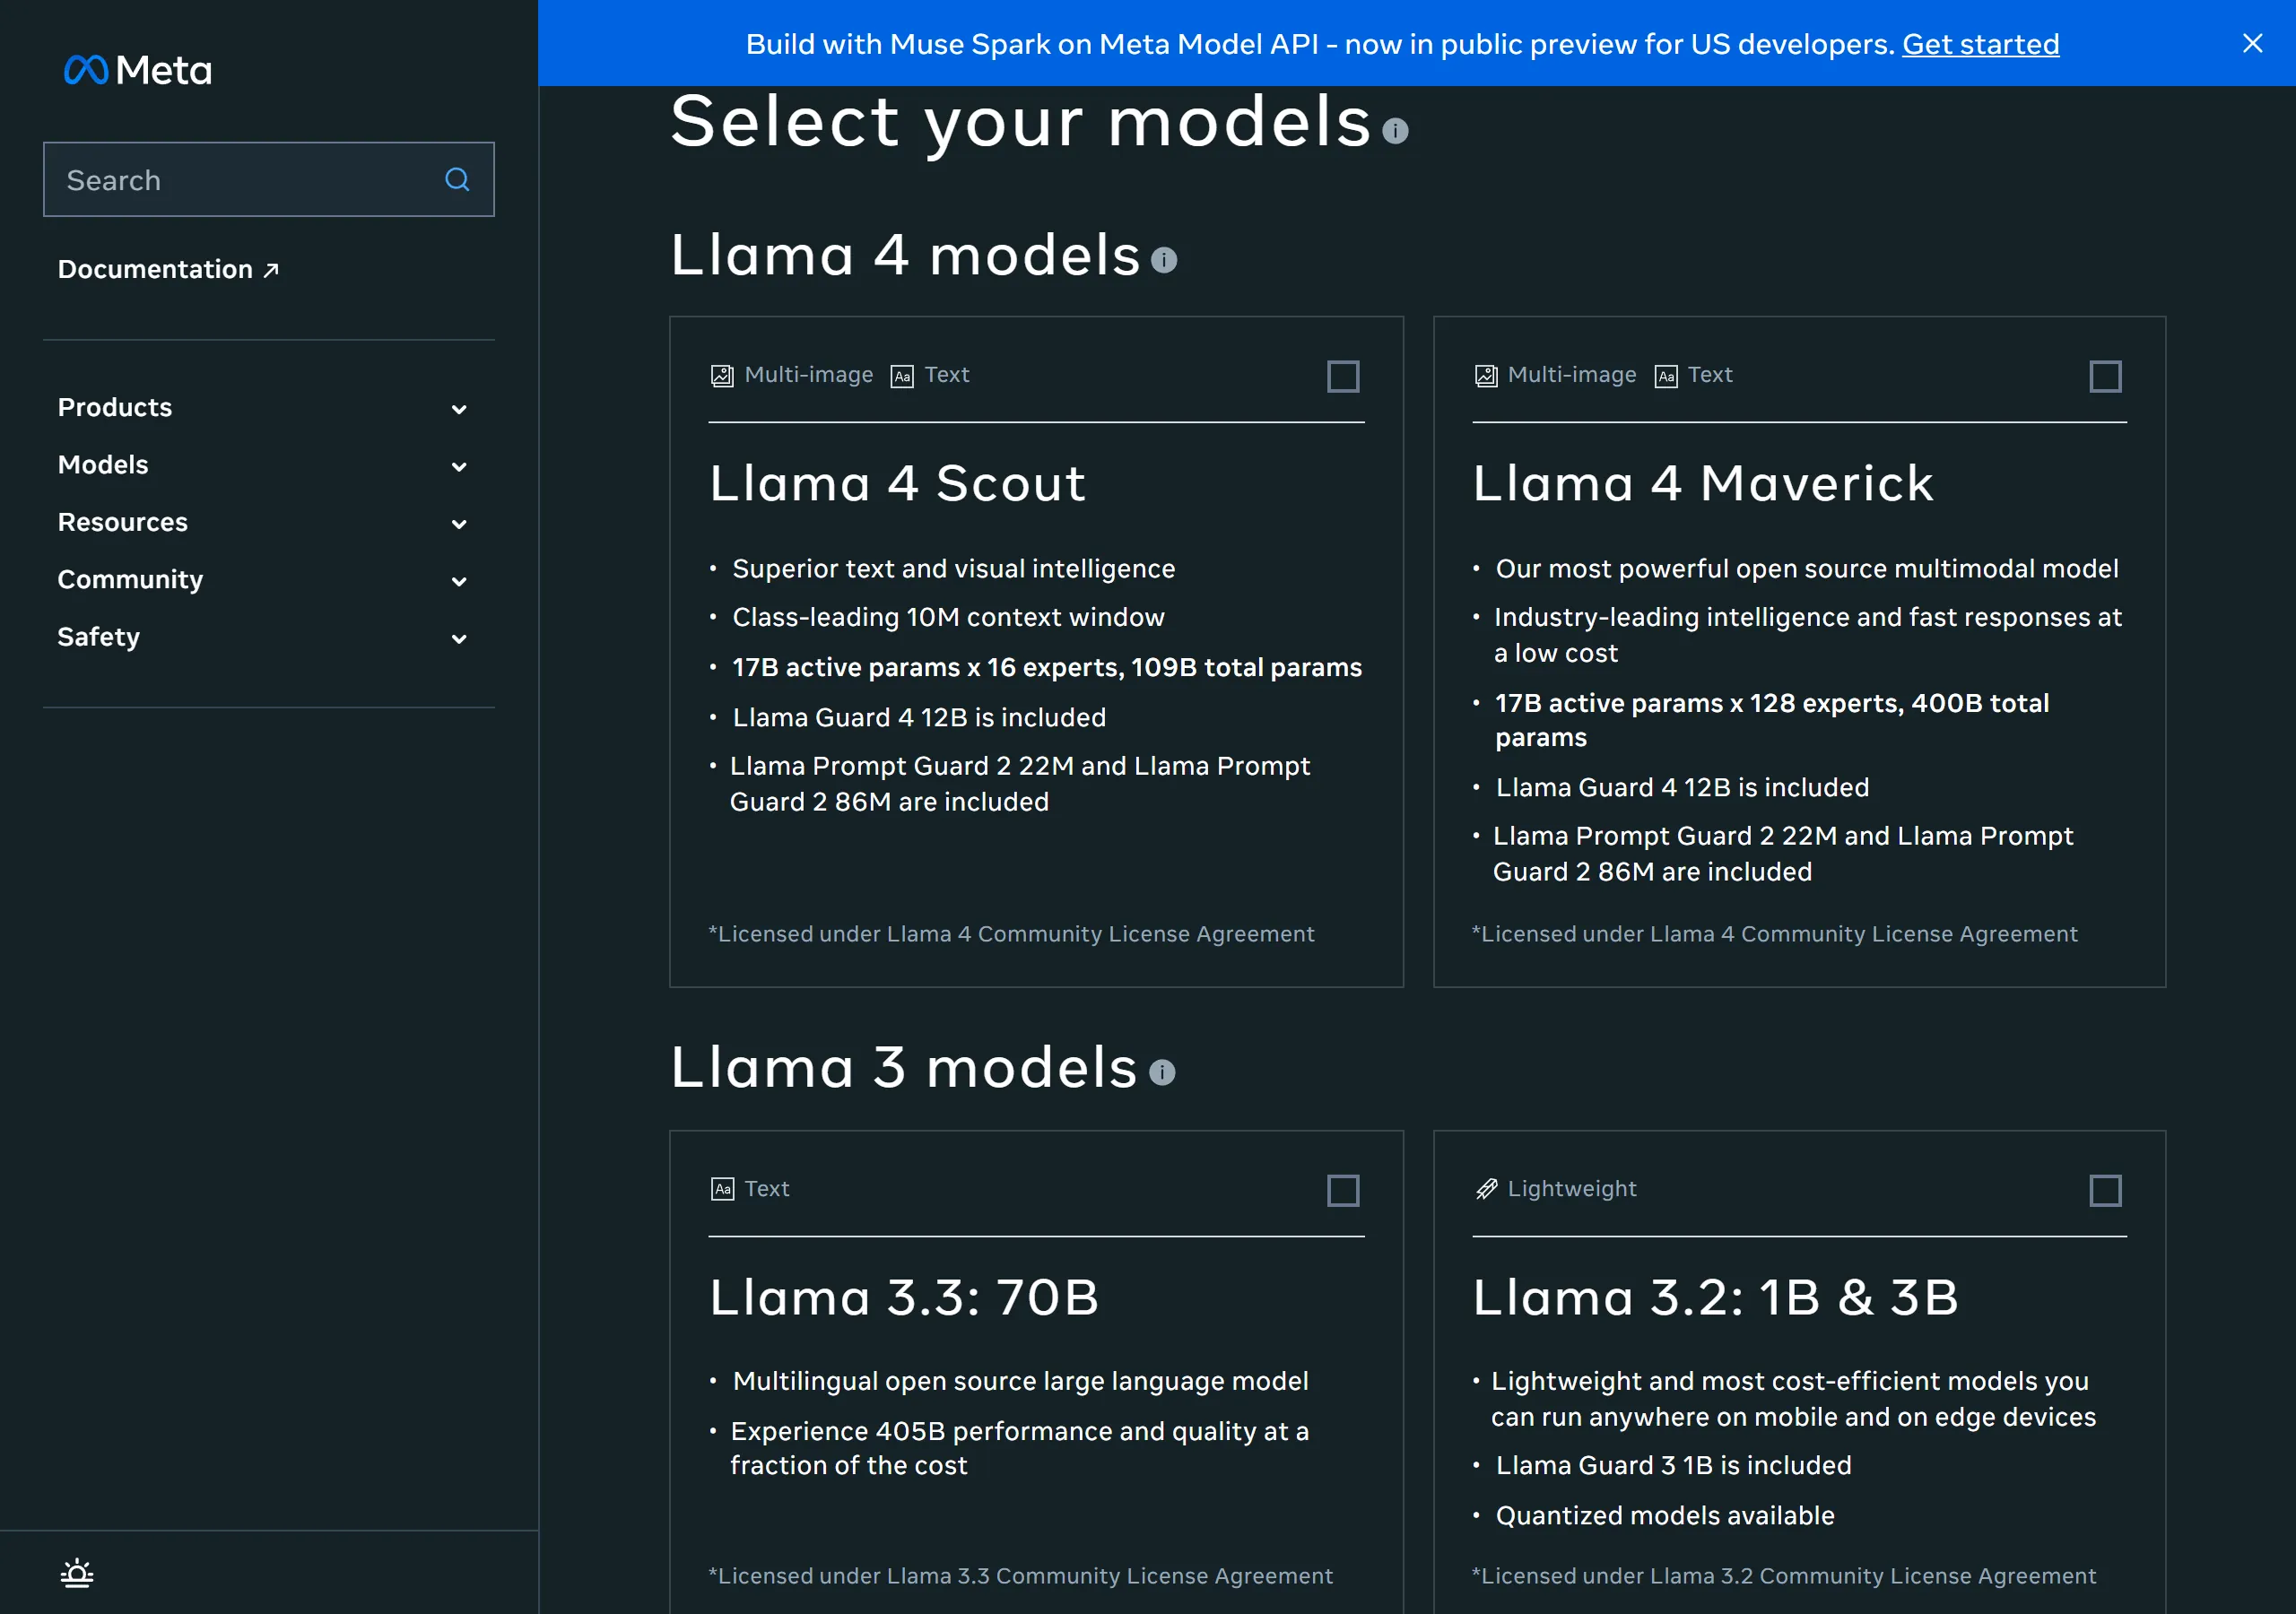The height and width of the screenshot is (1614, 2296).
Task: Click the search magnifier icon
Action: 457,179
